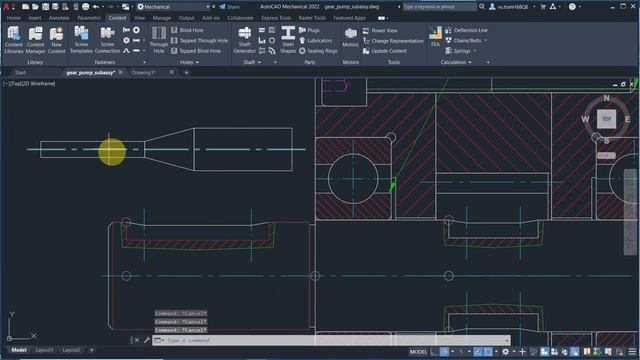Open the Content Manager
This screenshot has width=640, height=360.
pos(35,40)
